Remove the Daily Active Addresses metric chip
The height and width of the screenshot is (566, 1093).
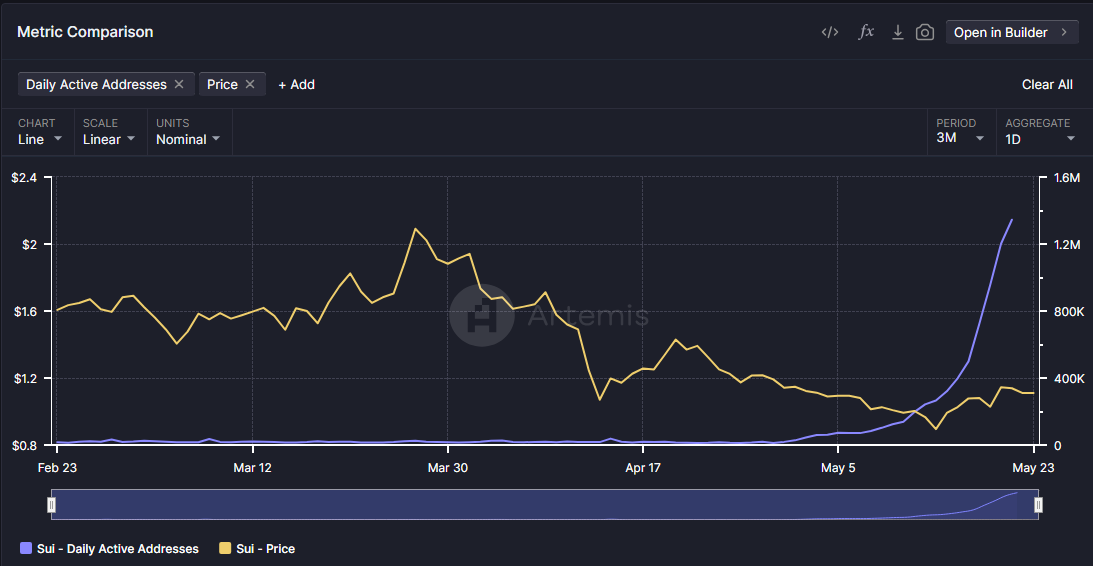point(179,84)
